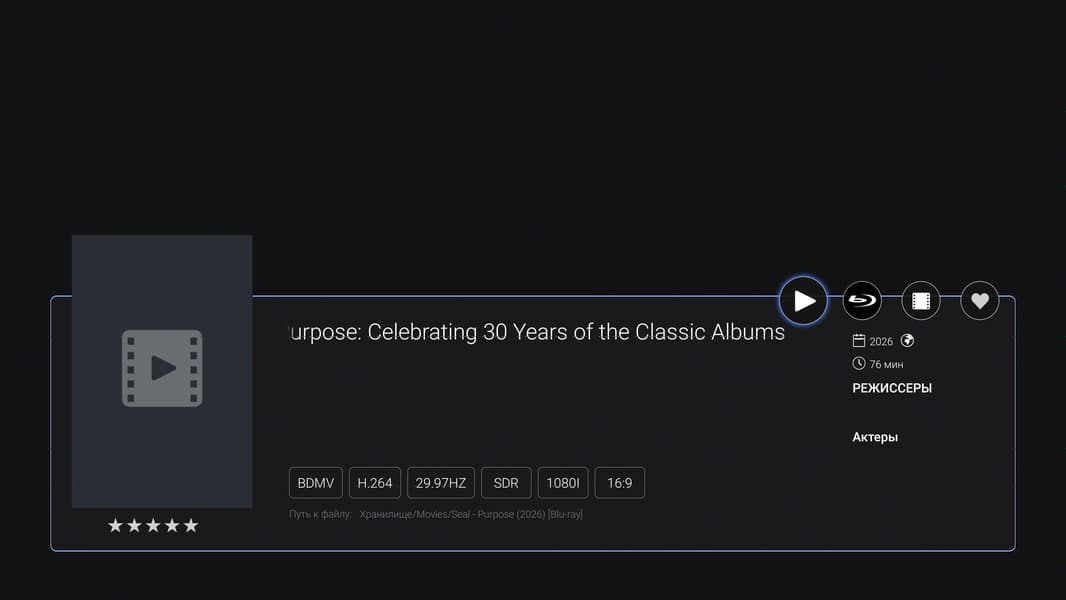Click the SDR badge

click(506, 483)
